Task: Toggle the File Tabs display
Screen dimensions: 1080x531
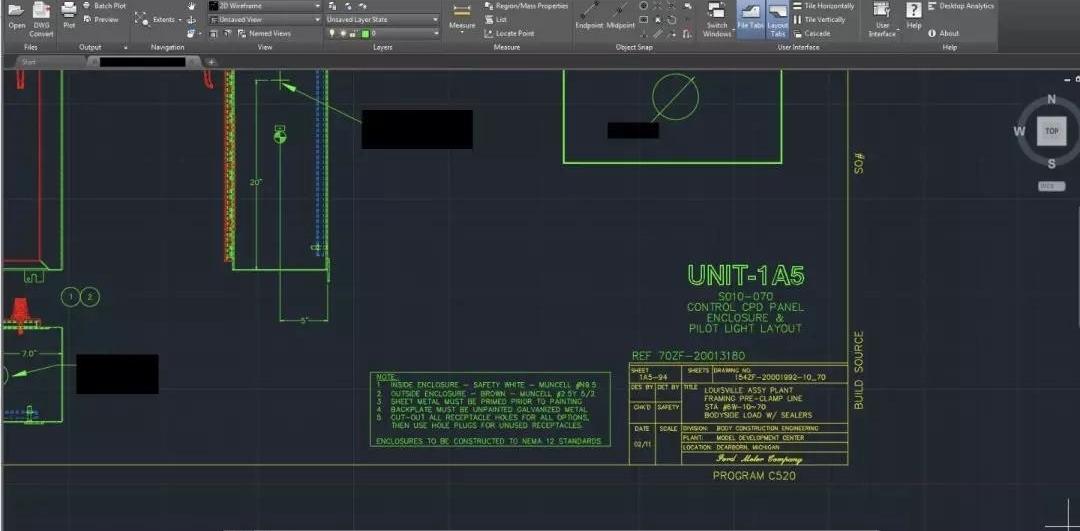Action: click(x=749, y=14)
